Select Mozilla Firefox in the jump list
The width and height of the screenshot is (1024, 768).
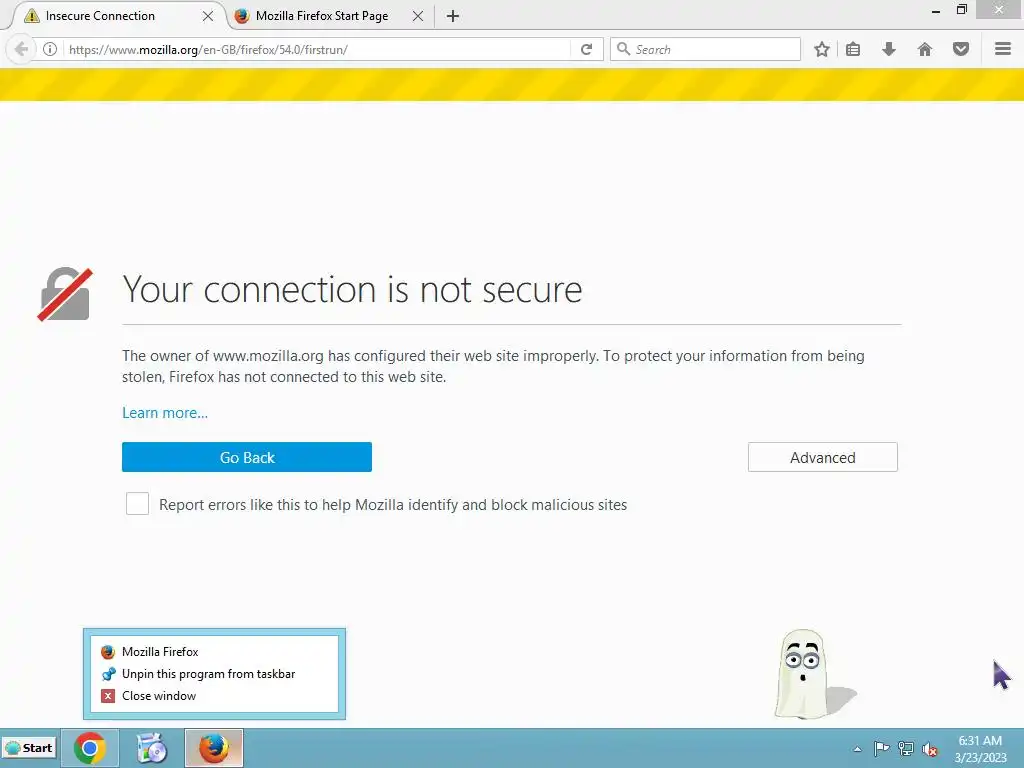tap(214, 652)
